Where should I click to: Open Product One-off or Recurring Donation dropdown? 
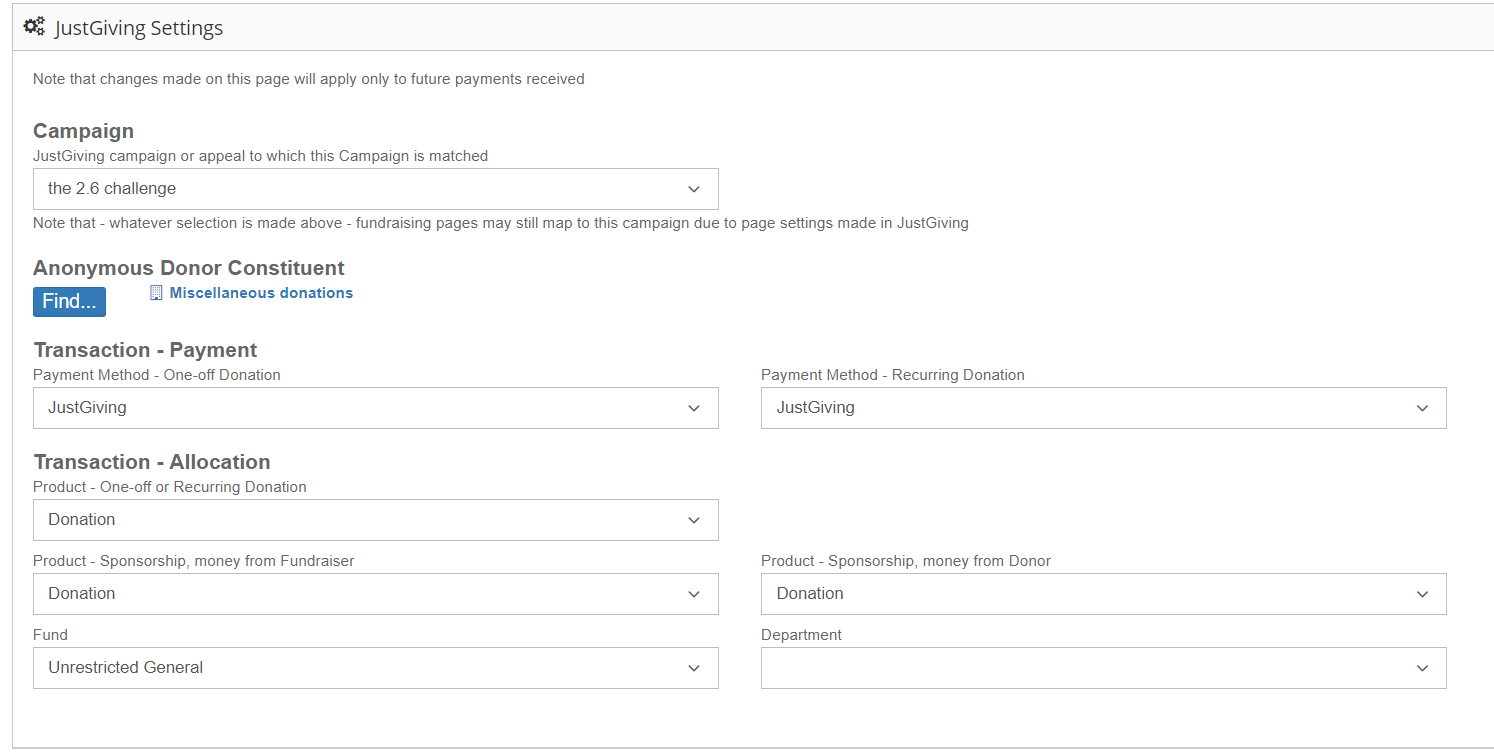pyautogui.click(x=376, y=520)
